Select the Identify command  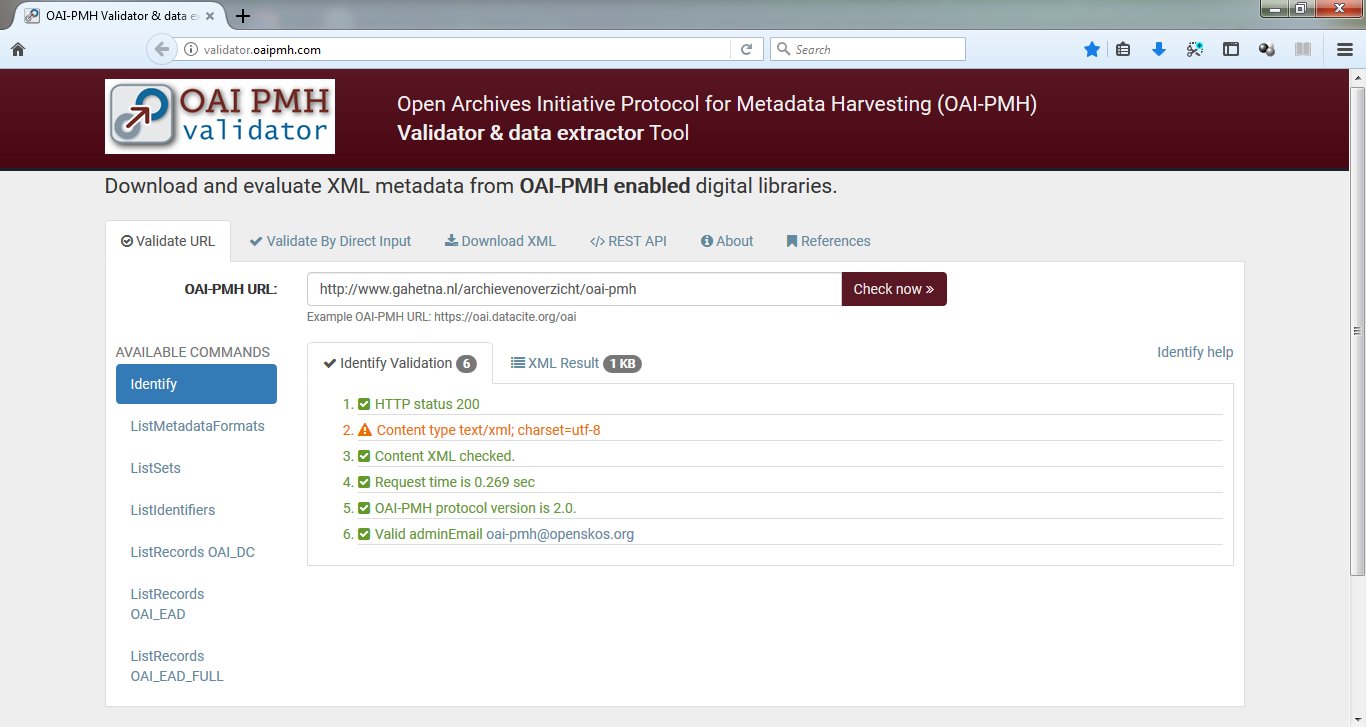coord(196,384)
